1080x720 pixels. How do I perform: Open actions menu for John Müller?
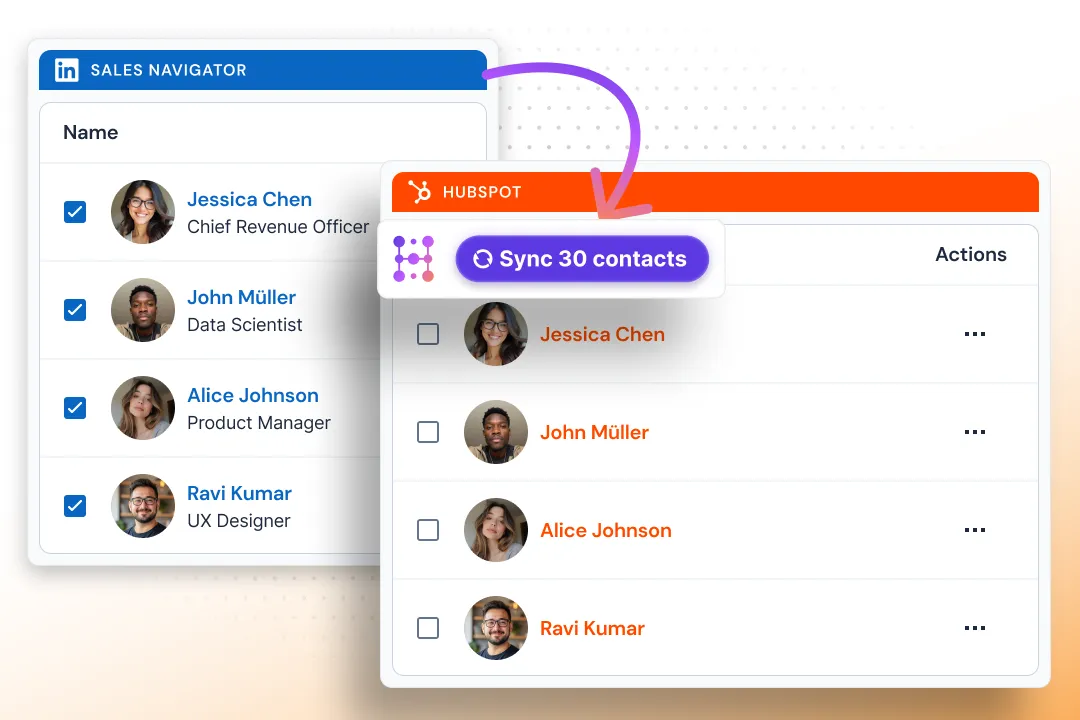click(975, 432)
